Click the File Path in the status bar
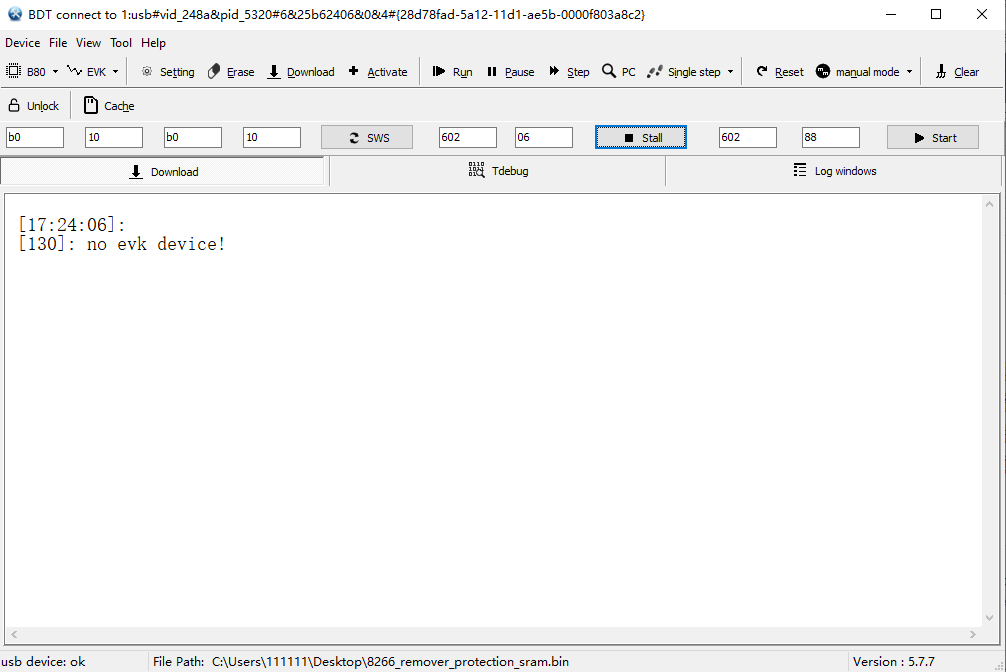1006x672 pixels. pos(361,662)
